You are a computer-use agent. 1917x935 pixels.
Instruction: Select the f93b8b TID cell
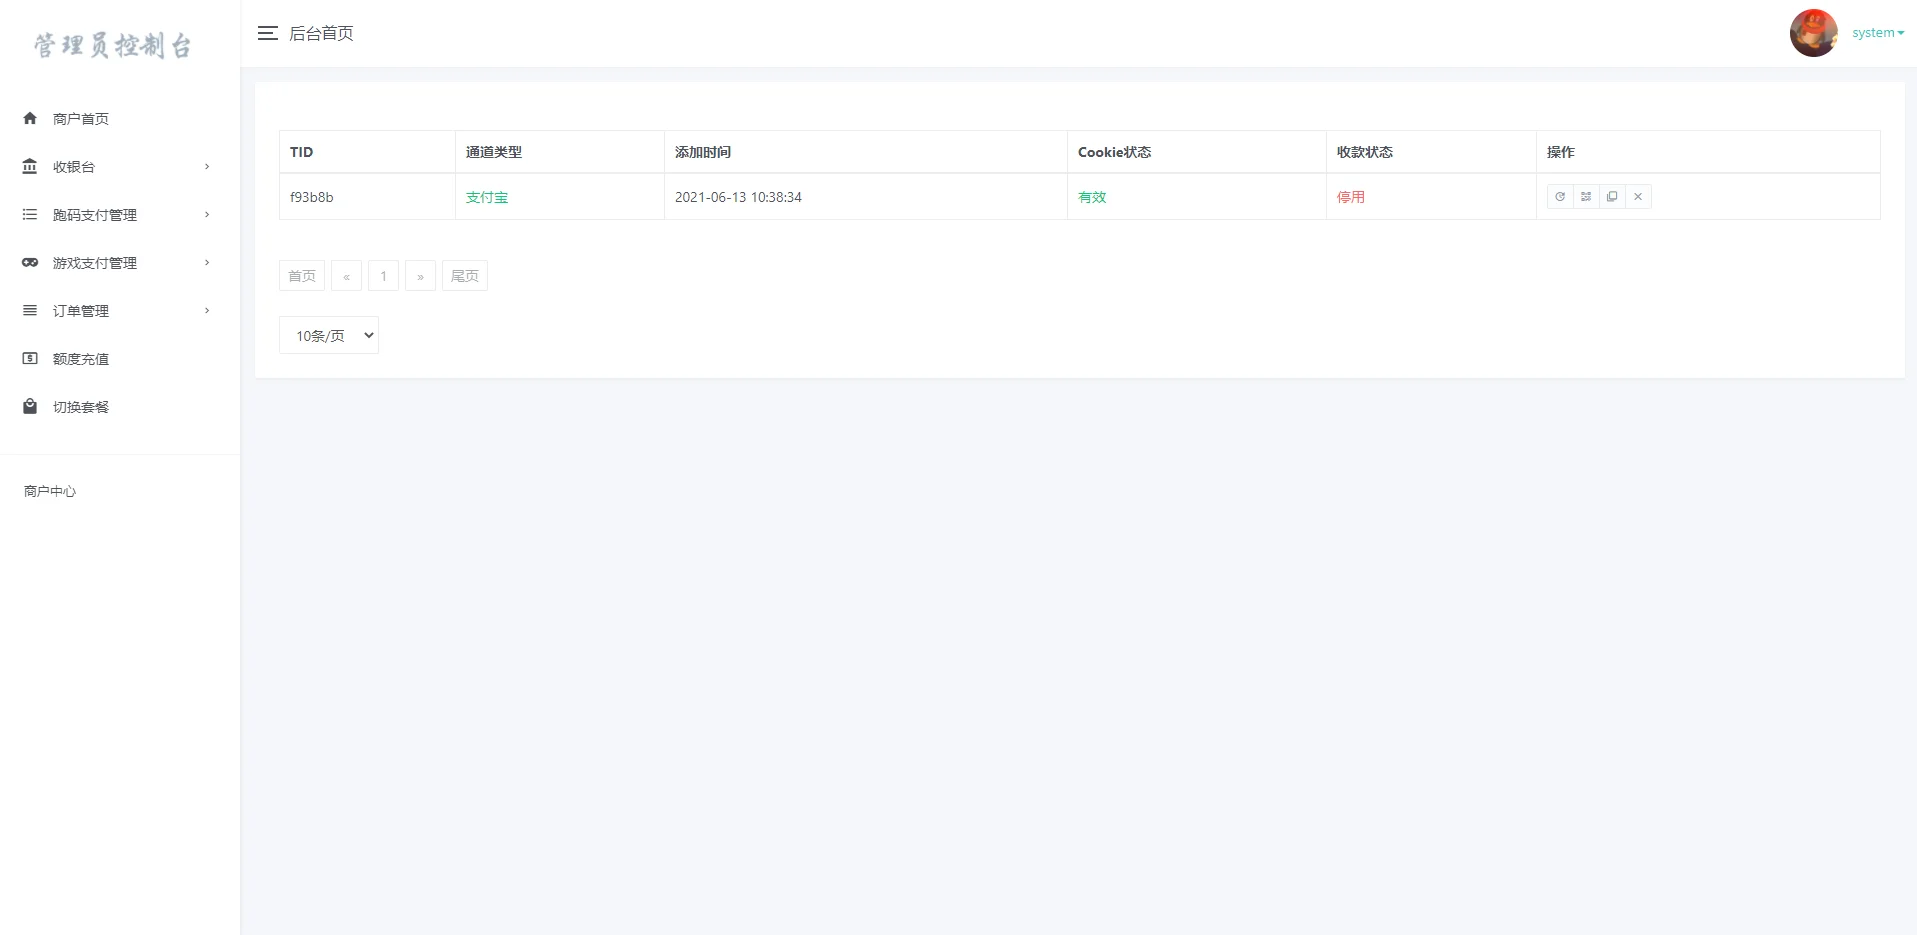click(367, 197)
